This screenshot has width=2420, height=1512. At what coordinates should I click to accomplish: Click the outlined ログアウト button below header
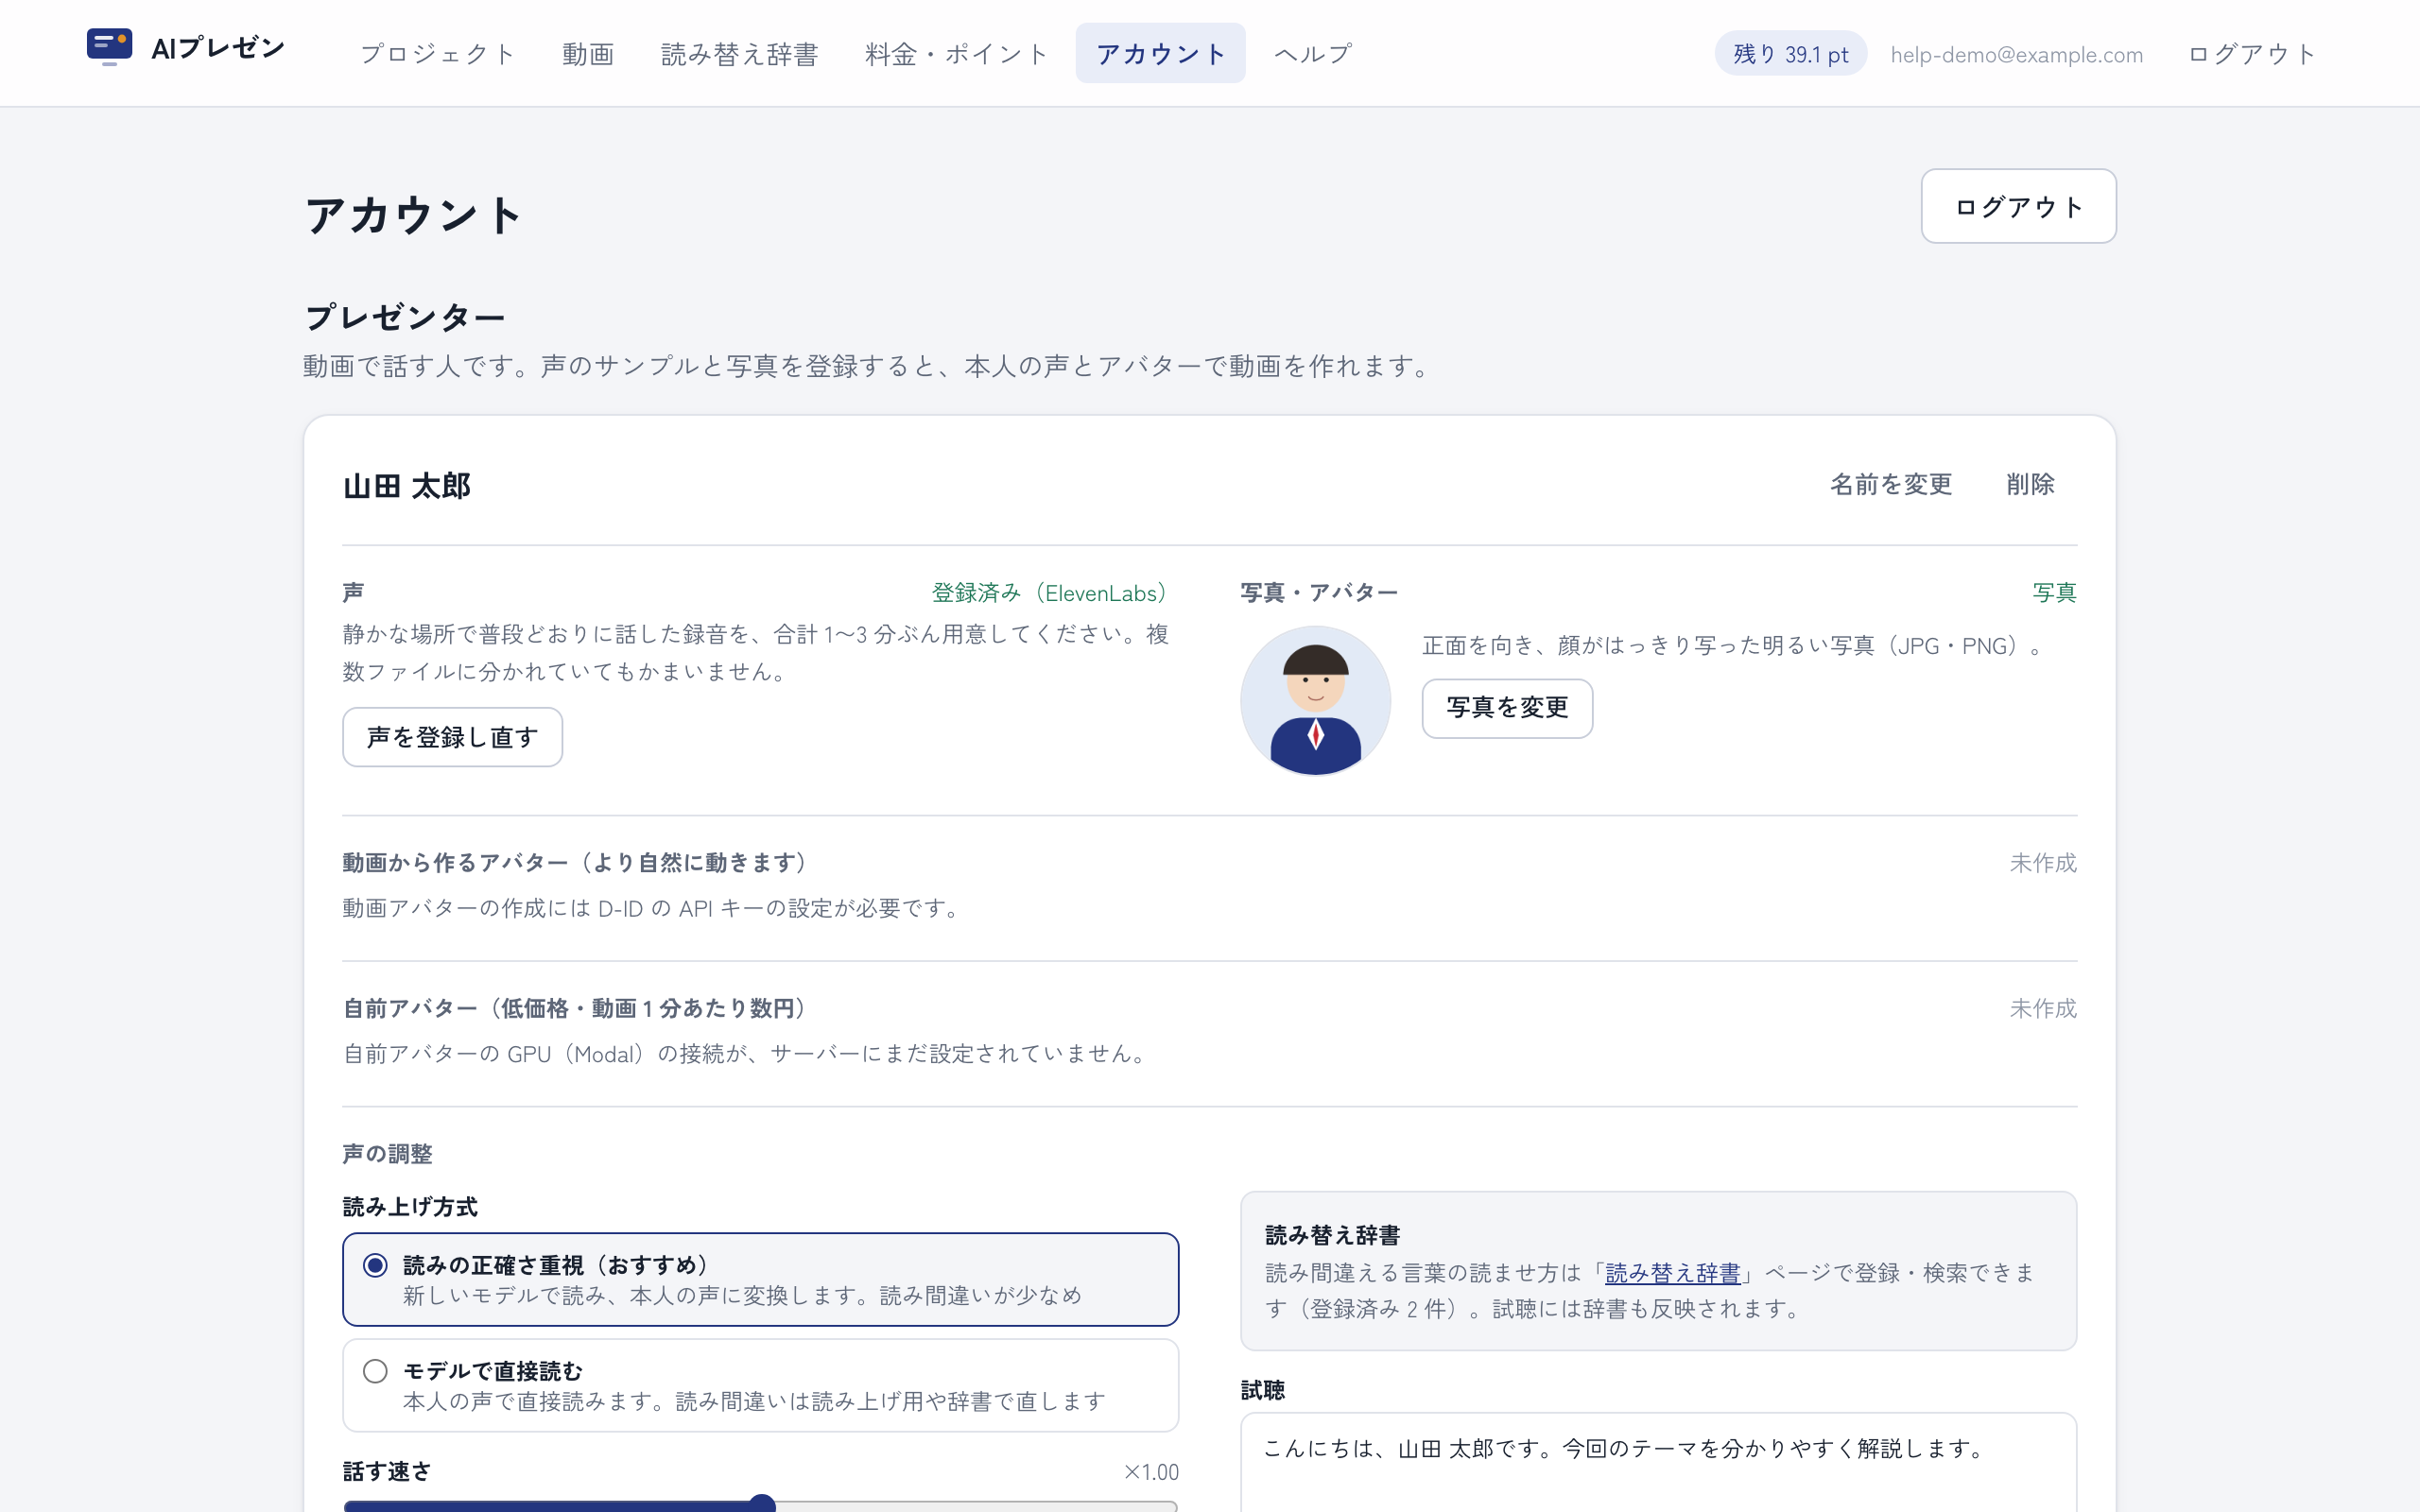(x=2018, y=206)
